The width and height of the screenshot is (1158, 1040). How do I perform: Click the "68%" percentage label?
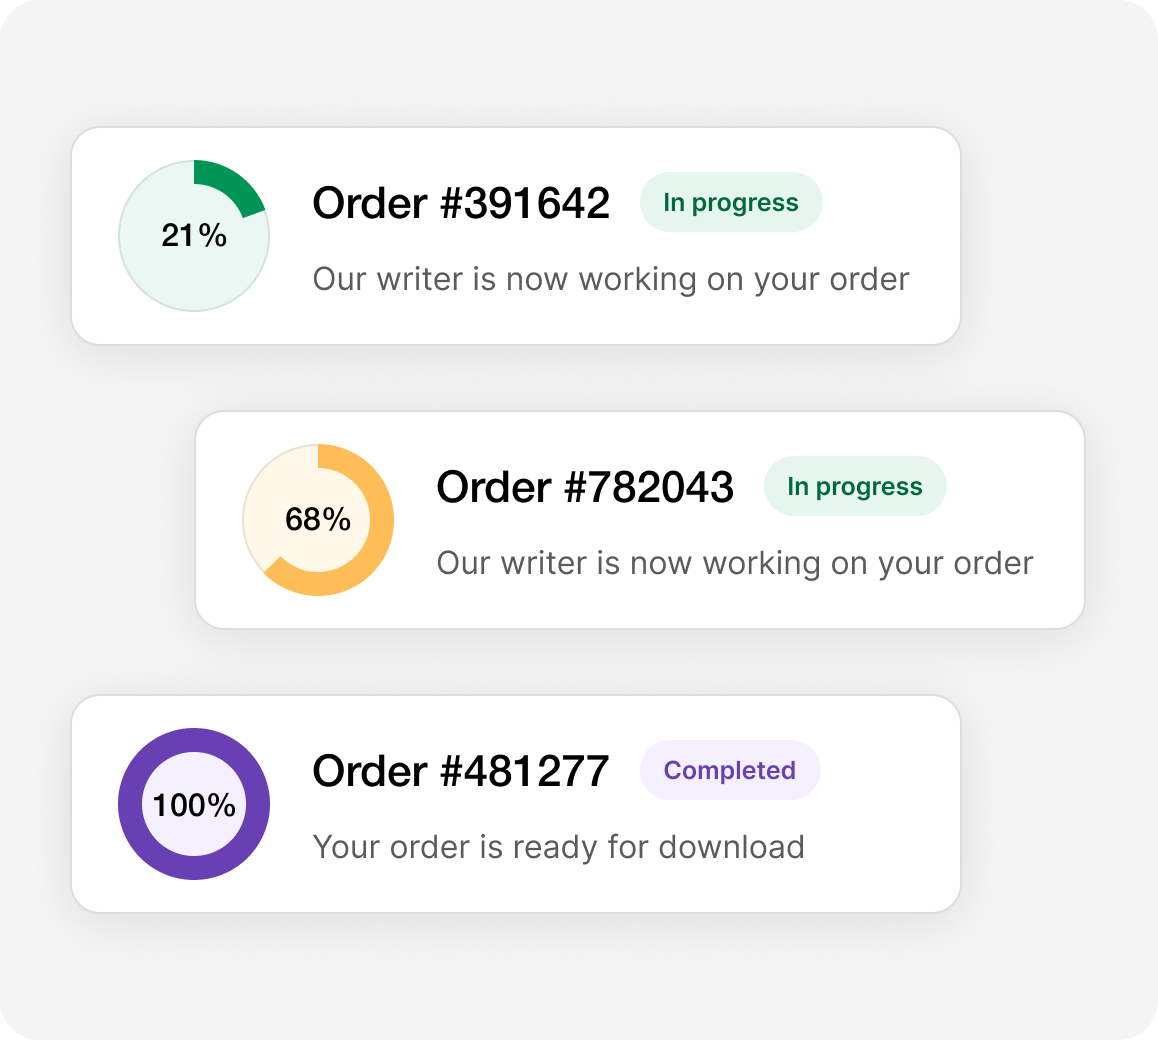tap(318, 520)
